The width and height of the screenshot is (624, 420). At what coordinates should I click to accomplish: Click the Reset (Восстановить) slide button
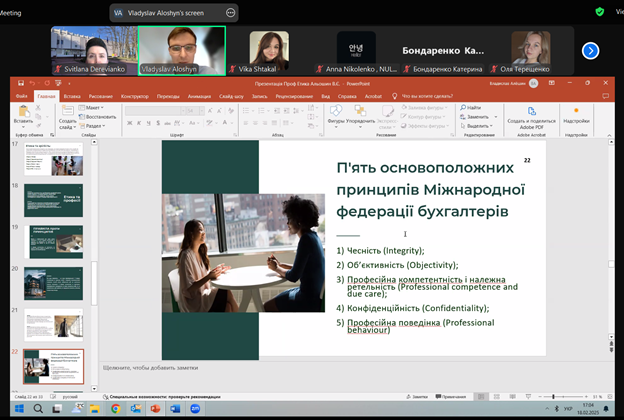(97, 116)
